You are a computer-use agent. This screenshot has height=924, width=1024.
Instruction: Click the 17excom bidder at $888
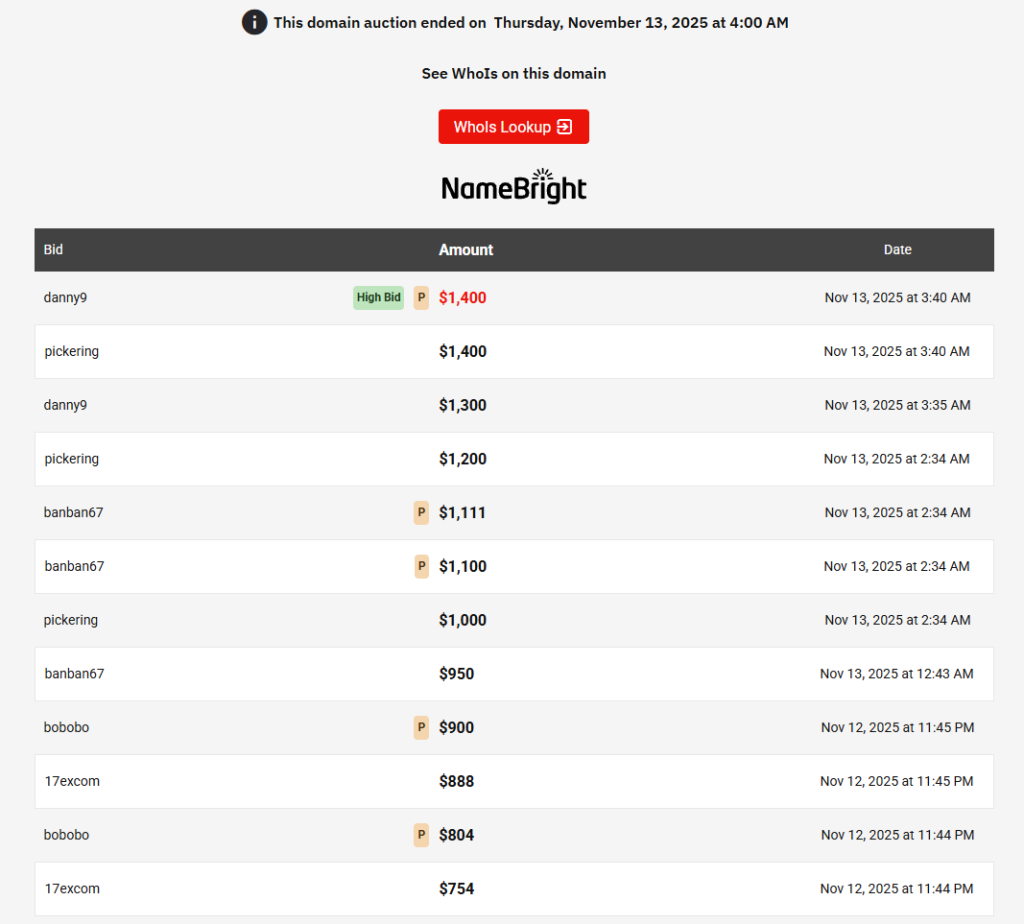coord(72,781)
